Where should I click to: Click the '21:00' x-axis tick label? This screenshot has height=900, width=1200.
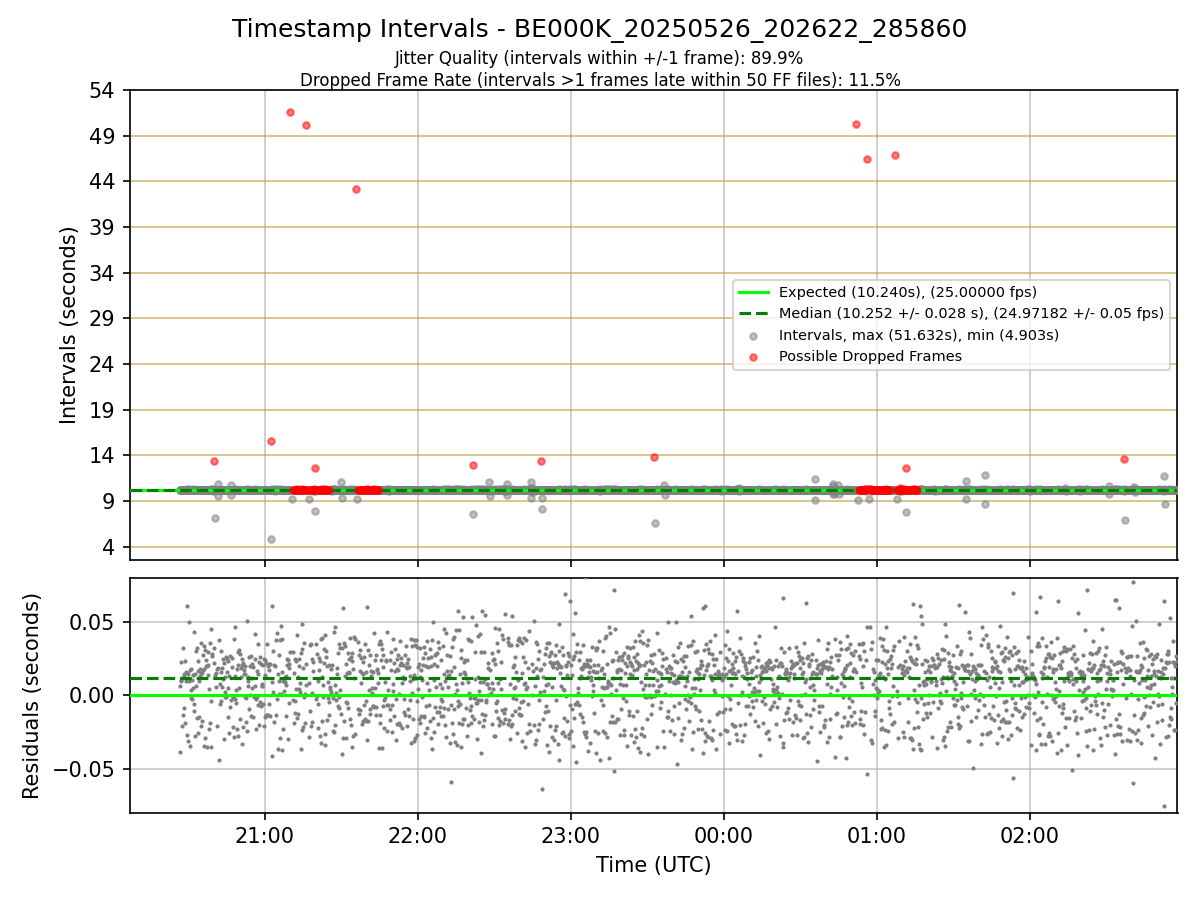pyautogui.click(x=264, y=834)
